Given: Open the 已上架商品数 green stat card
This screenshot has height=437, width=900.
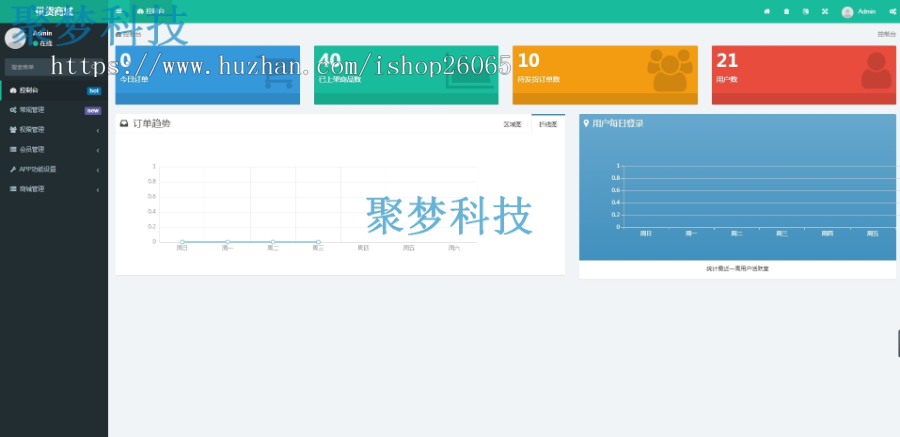Looking at the screenshot, I should tap(406, 75).
